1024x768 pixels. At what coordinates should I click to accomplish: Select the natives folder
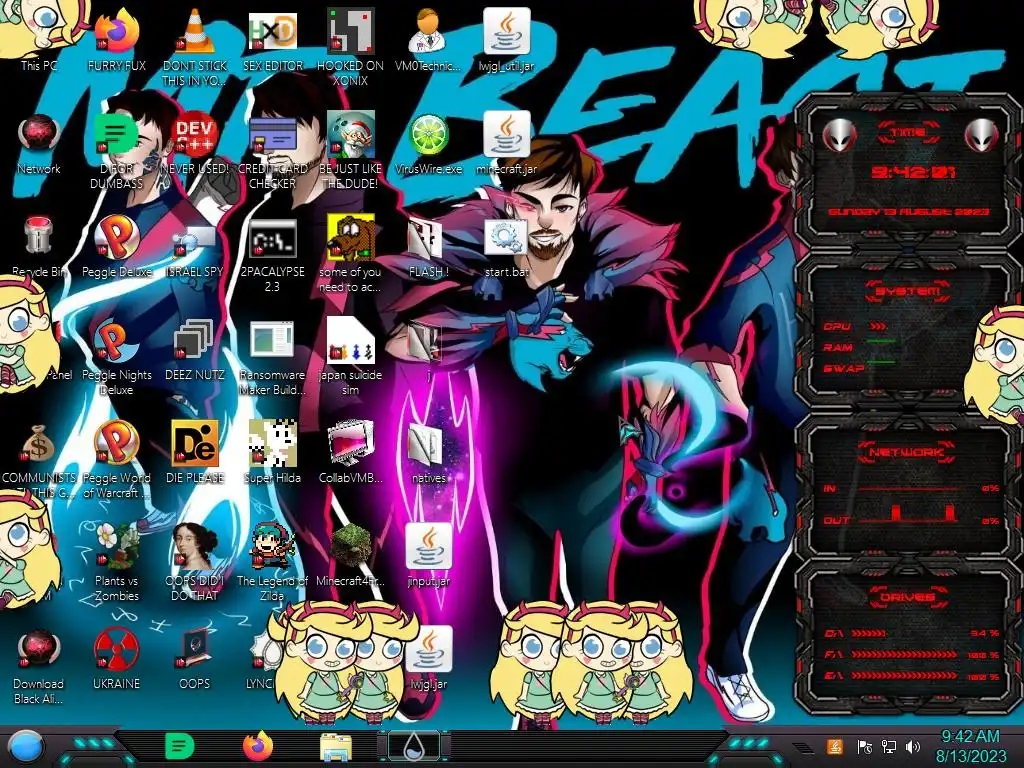coord(428,453)
